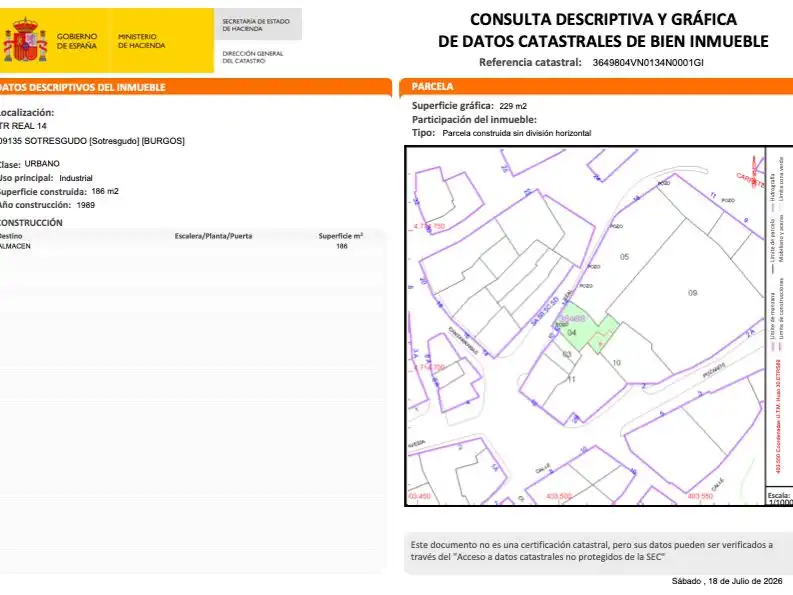Click the 'Año construcción:' label
This screenshot has height=595, width=793.
click(35, 205)
